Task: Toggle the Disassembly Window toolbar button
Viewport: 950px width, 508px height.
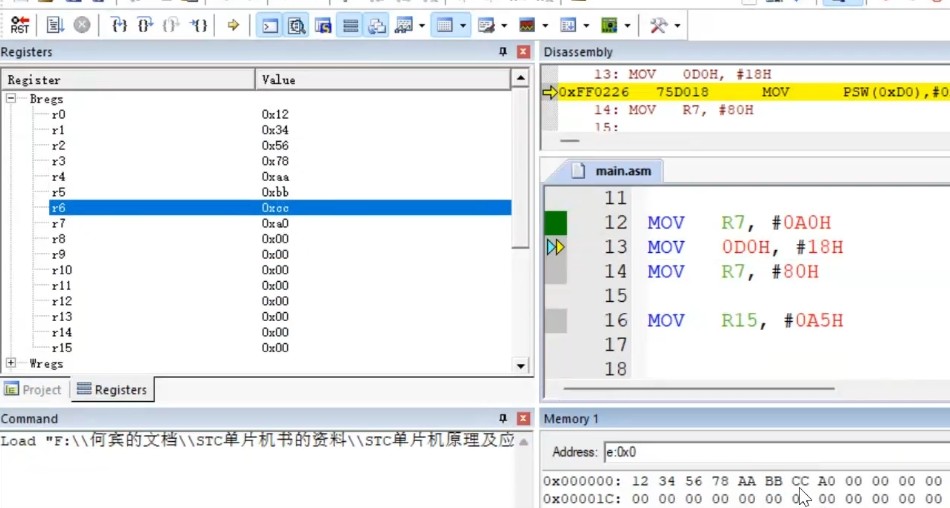Action: coord(297,25)
